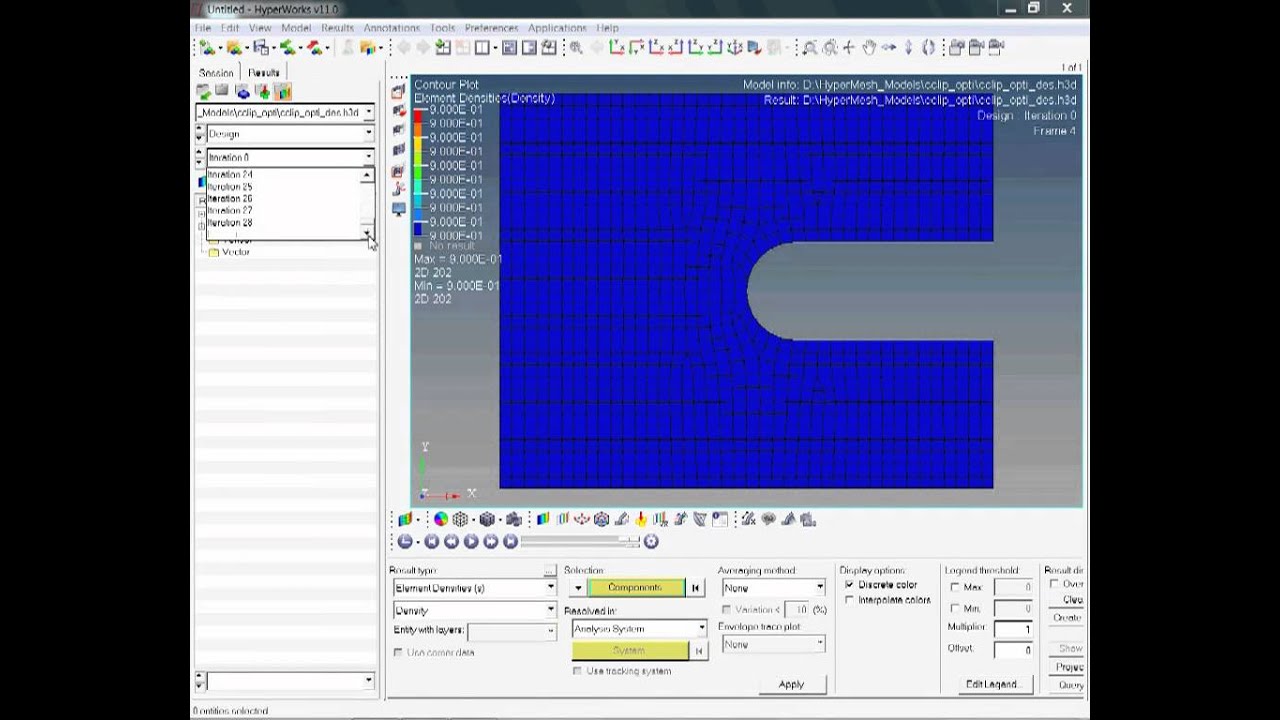
Task: Click the Apply button
Action: point(791,684)
